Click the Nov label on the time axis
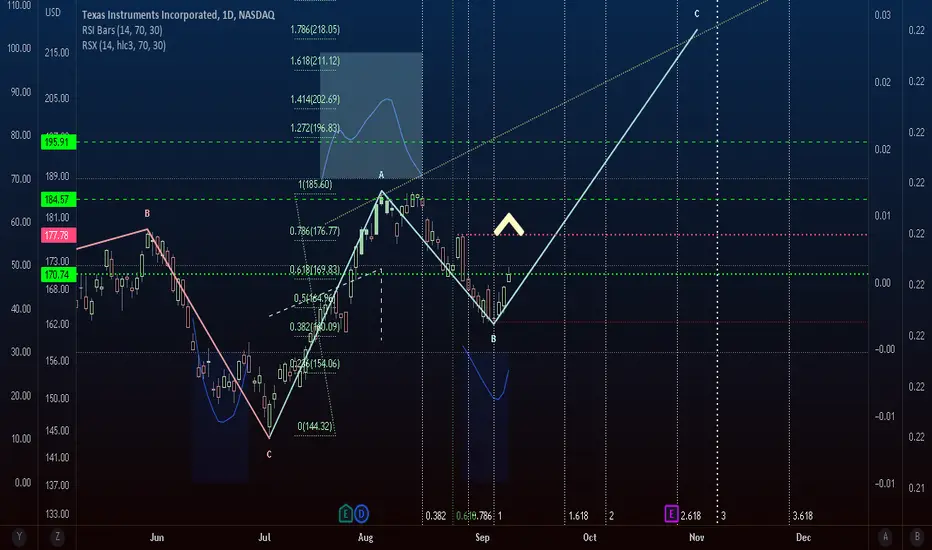The image size is (932, 550). 697,538
